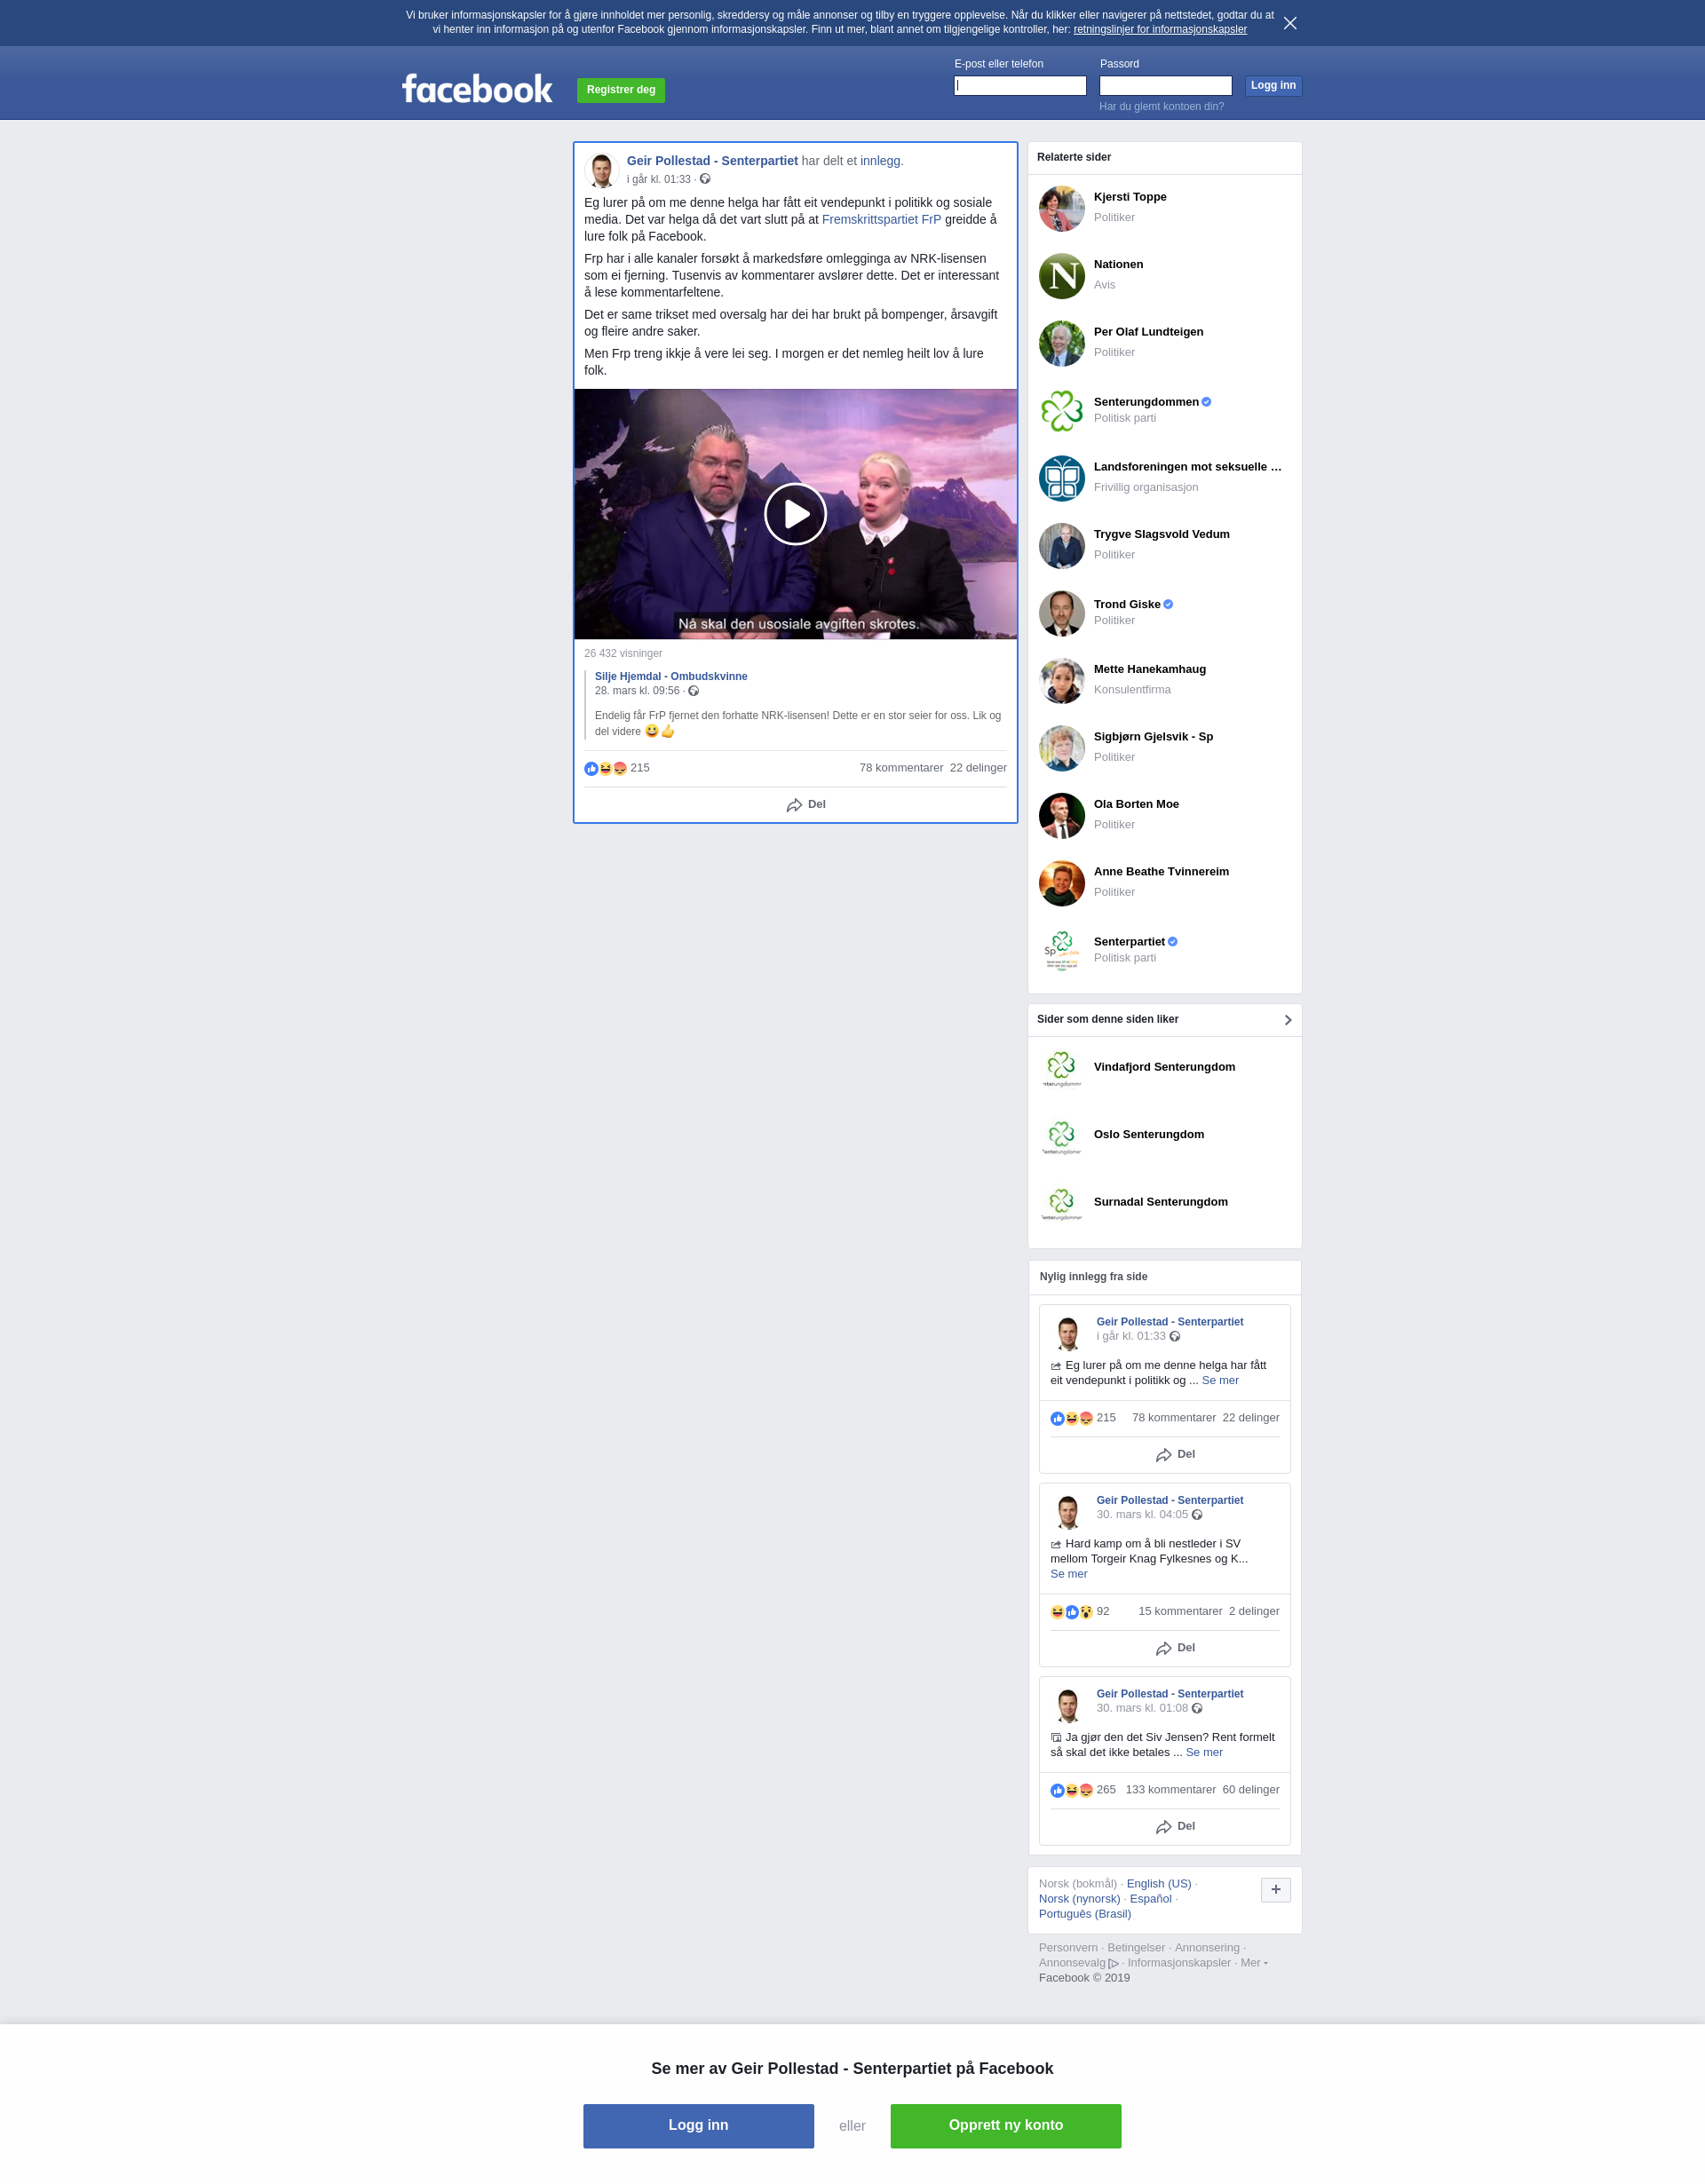The height and width of the screenshot is (2184, 1705).
Task: Click avatar on the 30. mars 04:05 post
Action: 1068,1511
